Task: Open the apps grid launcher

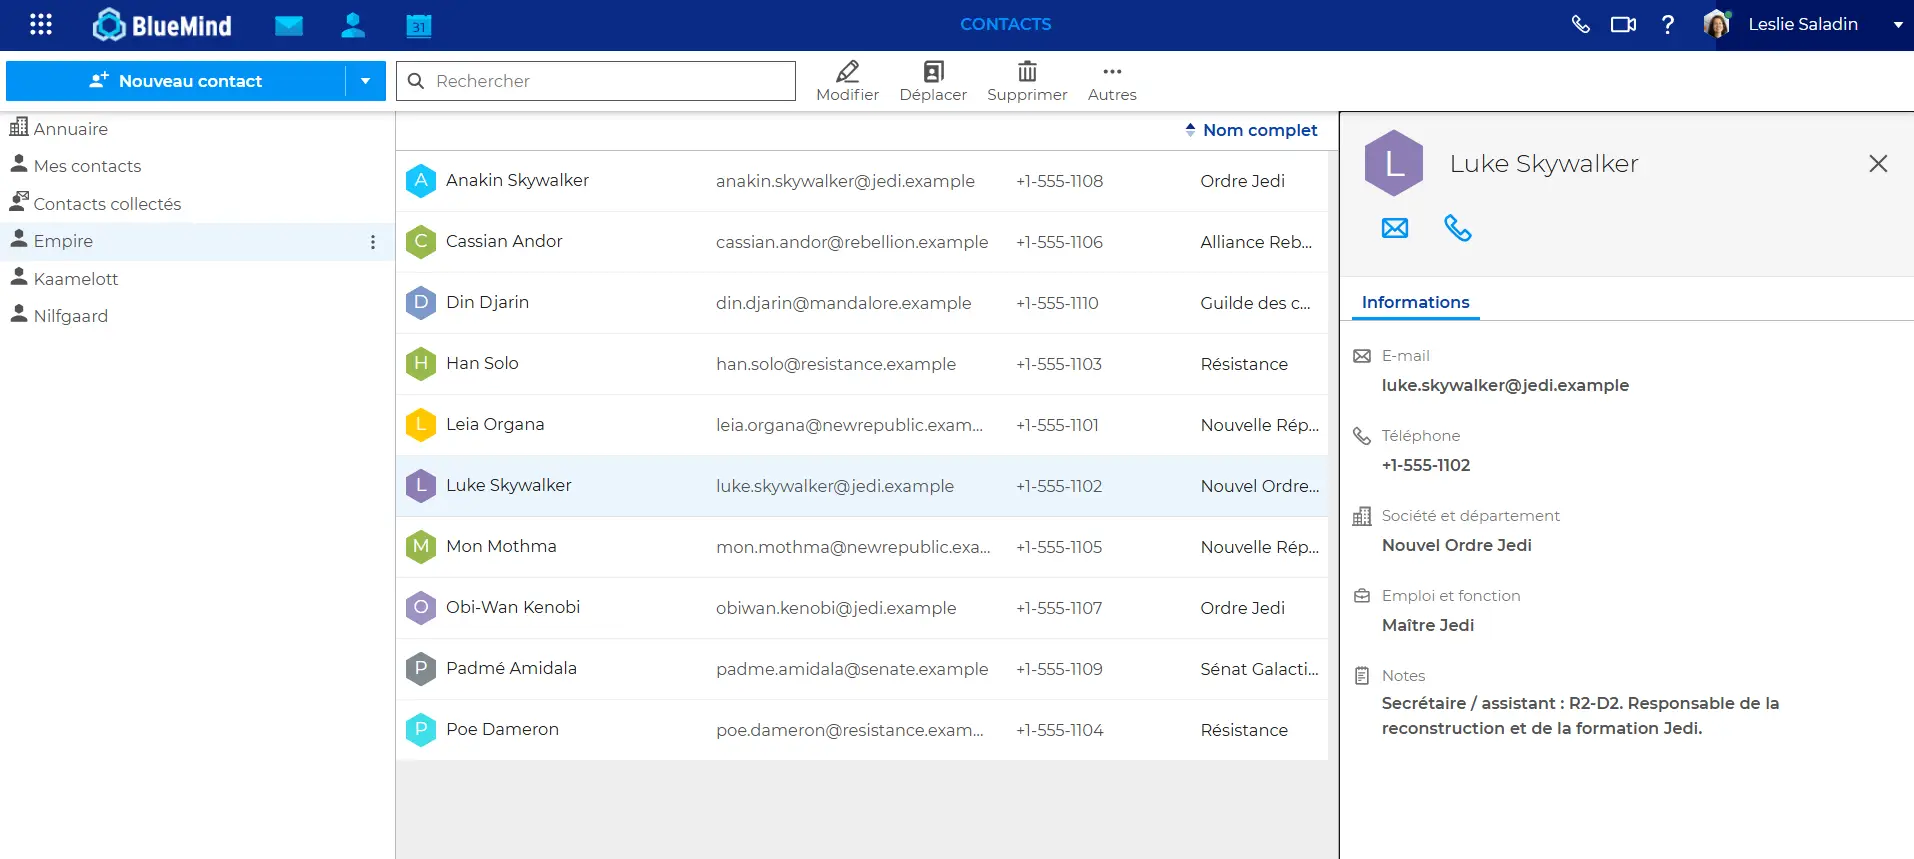Action: [41, 25]
